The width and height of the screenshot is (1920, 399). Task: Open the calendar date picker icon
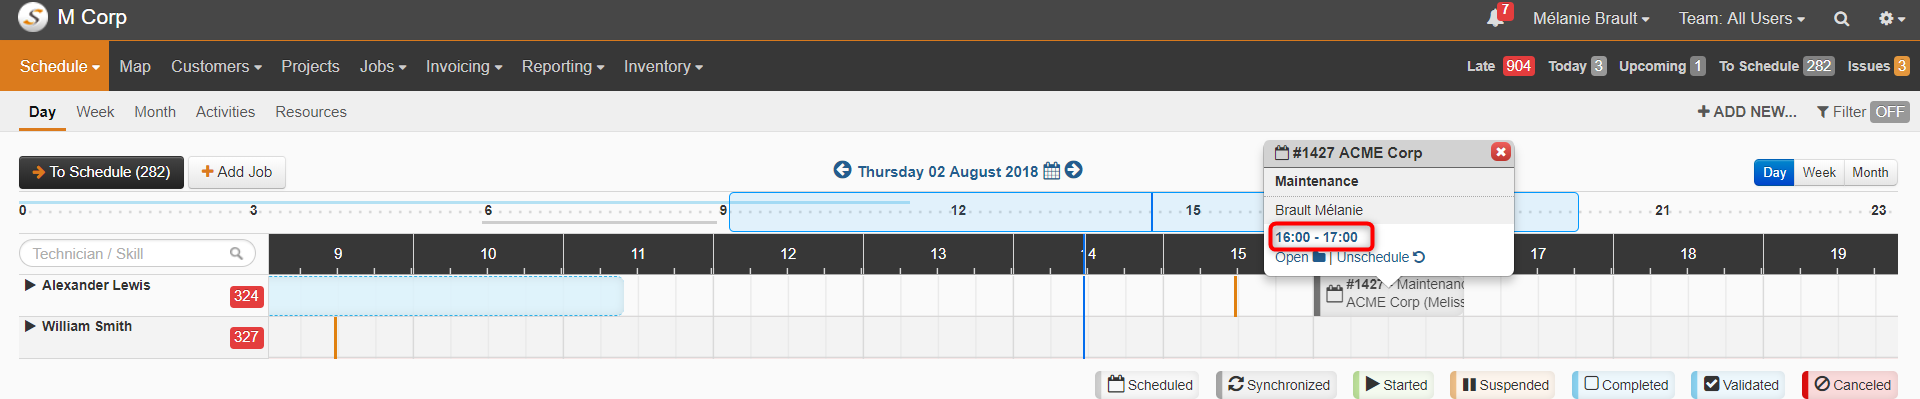tap(1051, 171)
